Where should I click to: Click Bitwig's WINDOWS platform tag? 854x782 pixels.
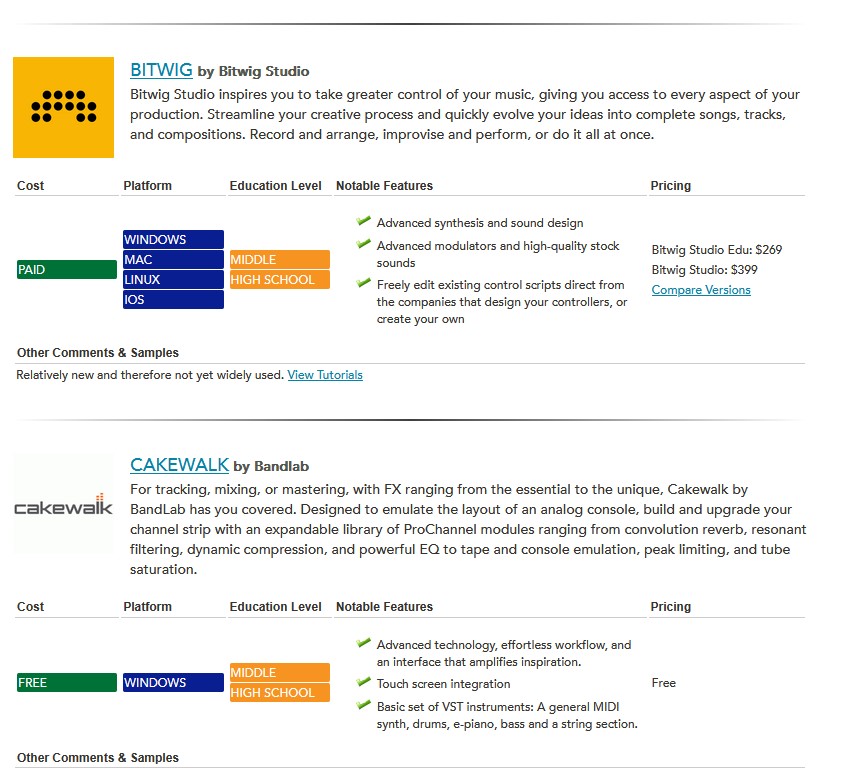tap(173, 240)
